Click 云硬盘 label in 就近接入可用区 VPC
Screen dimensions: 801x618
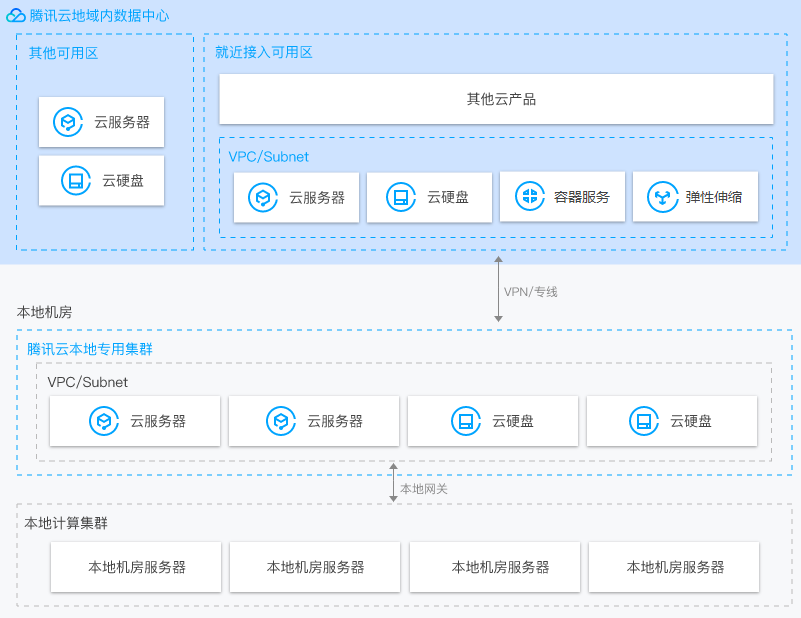coord(448,197)
